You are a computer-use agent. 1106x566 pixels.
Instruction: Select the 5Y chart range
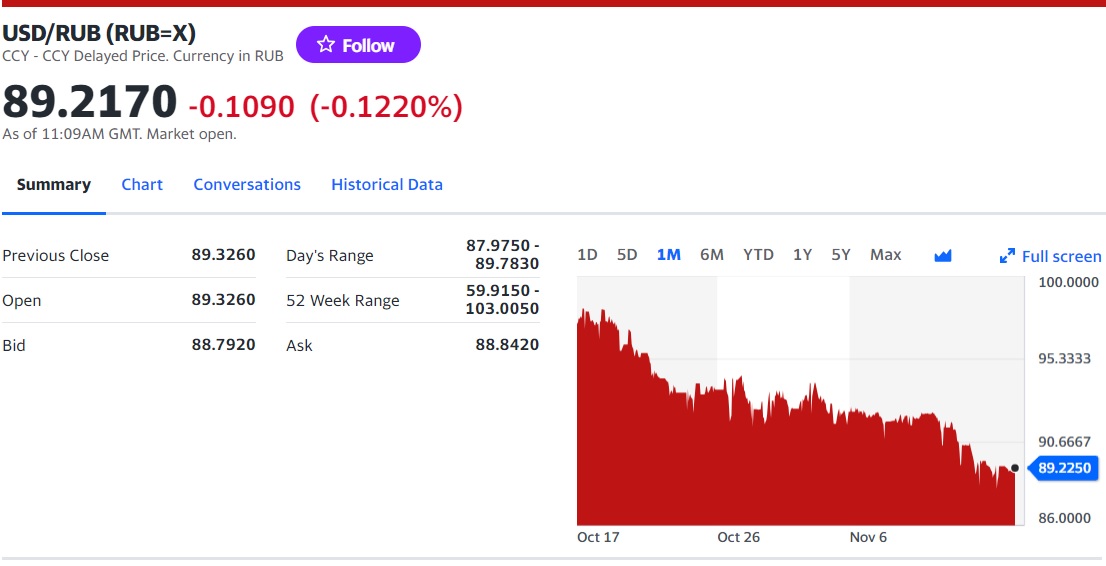(x=841, y=255)
